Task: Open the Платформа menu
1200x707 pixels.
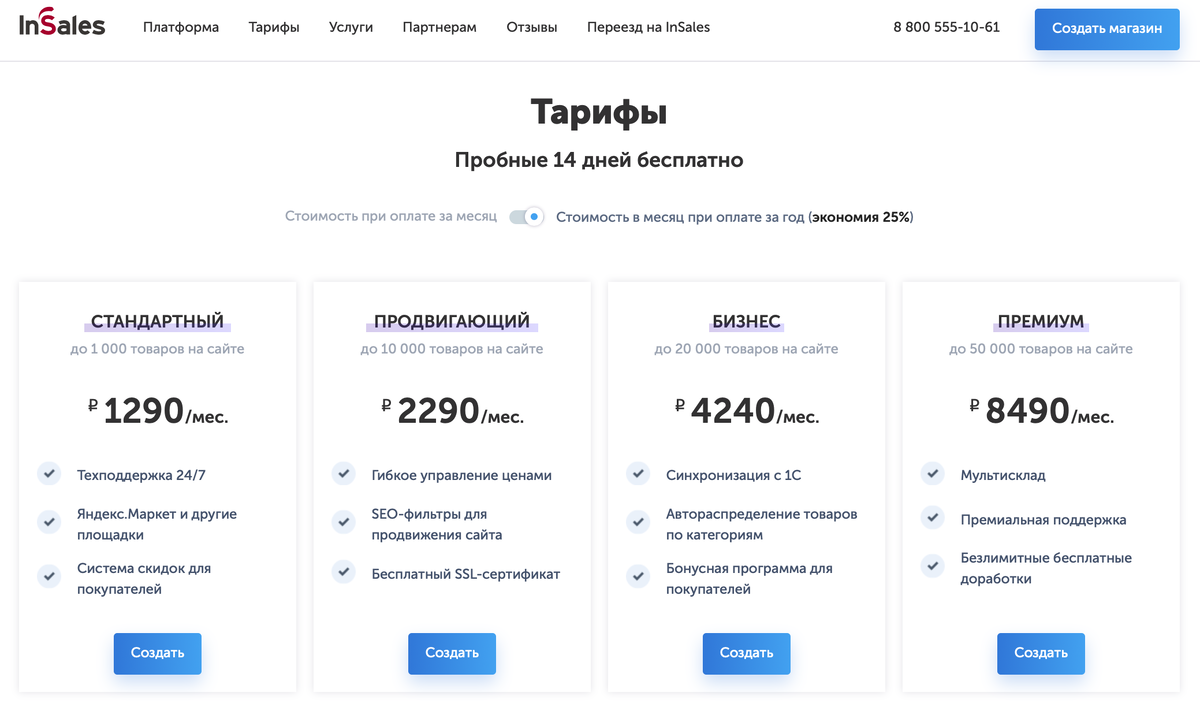Action: (x=181, y=27)
